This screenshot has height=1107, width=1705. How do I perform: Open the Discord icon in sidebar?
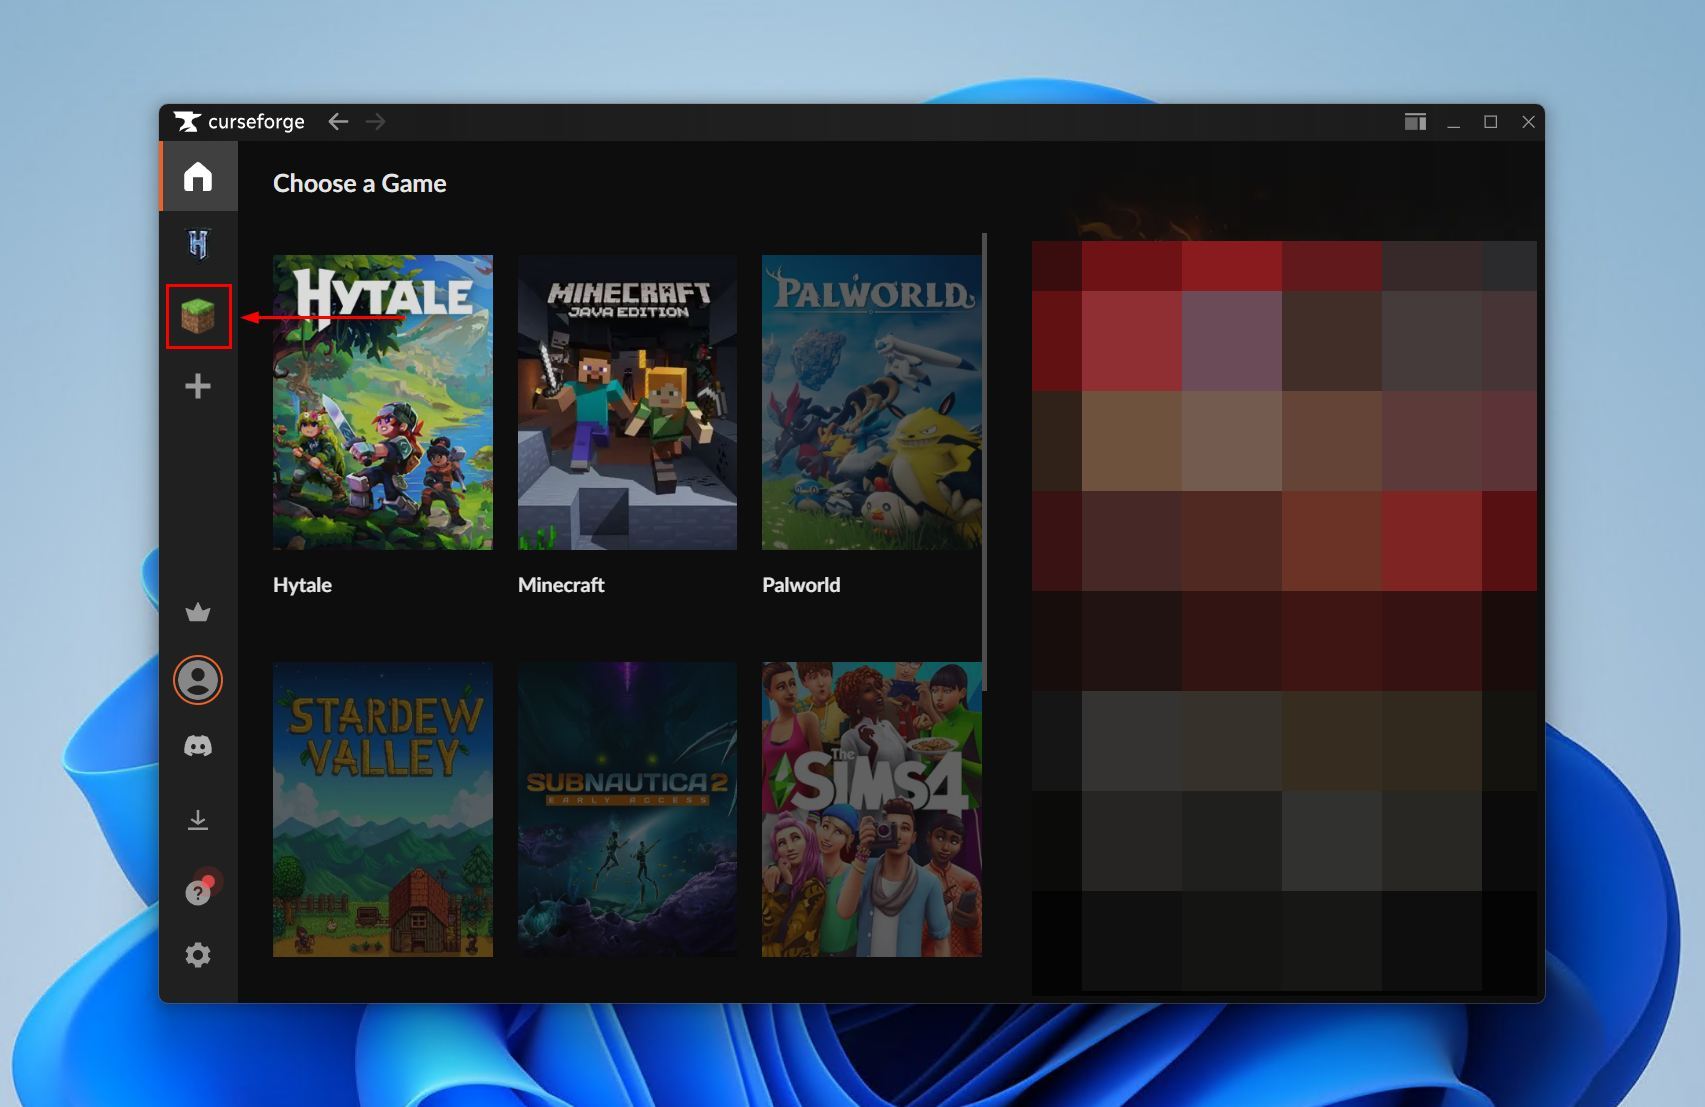pos(198,746)
